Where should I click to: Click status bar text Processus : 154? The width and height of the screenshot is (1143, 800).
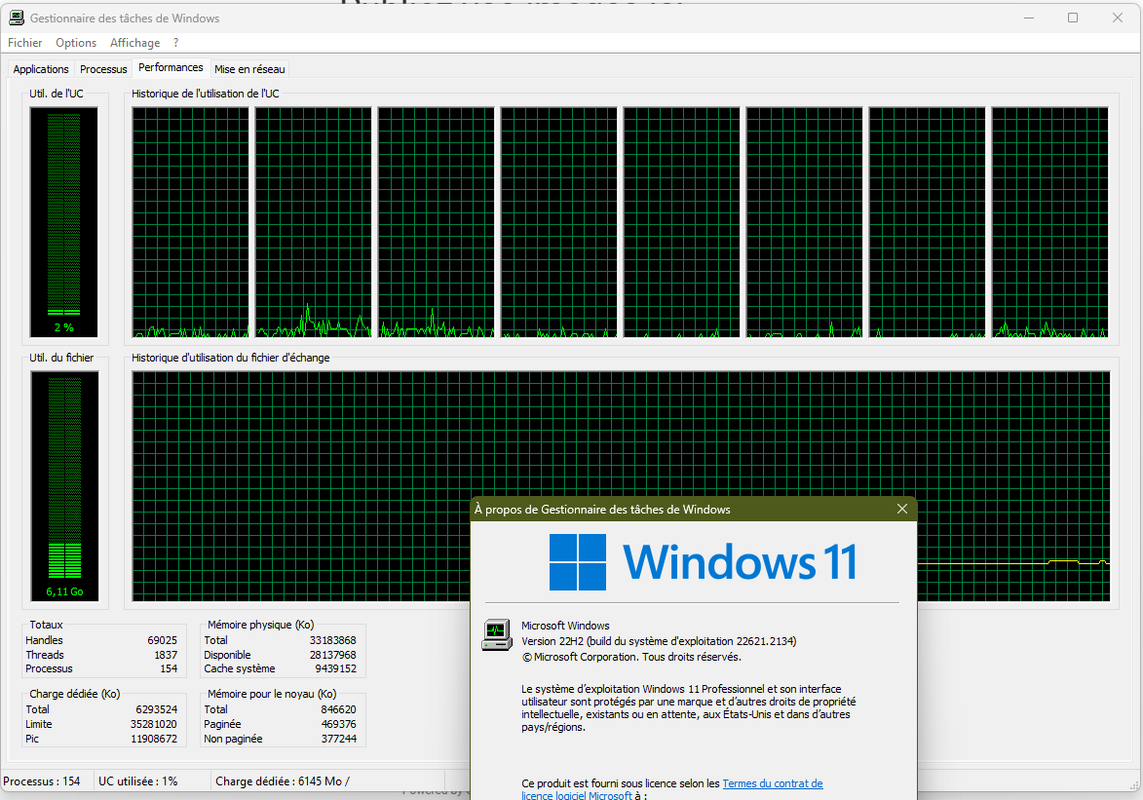(42, 781)
